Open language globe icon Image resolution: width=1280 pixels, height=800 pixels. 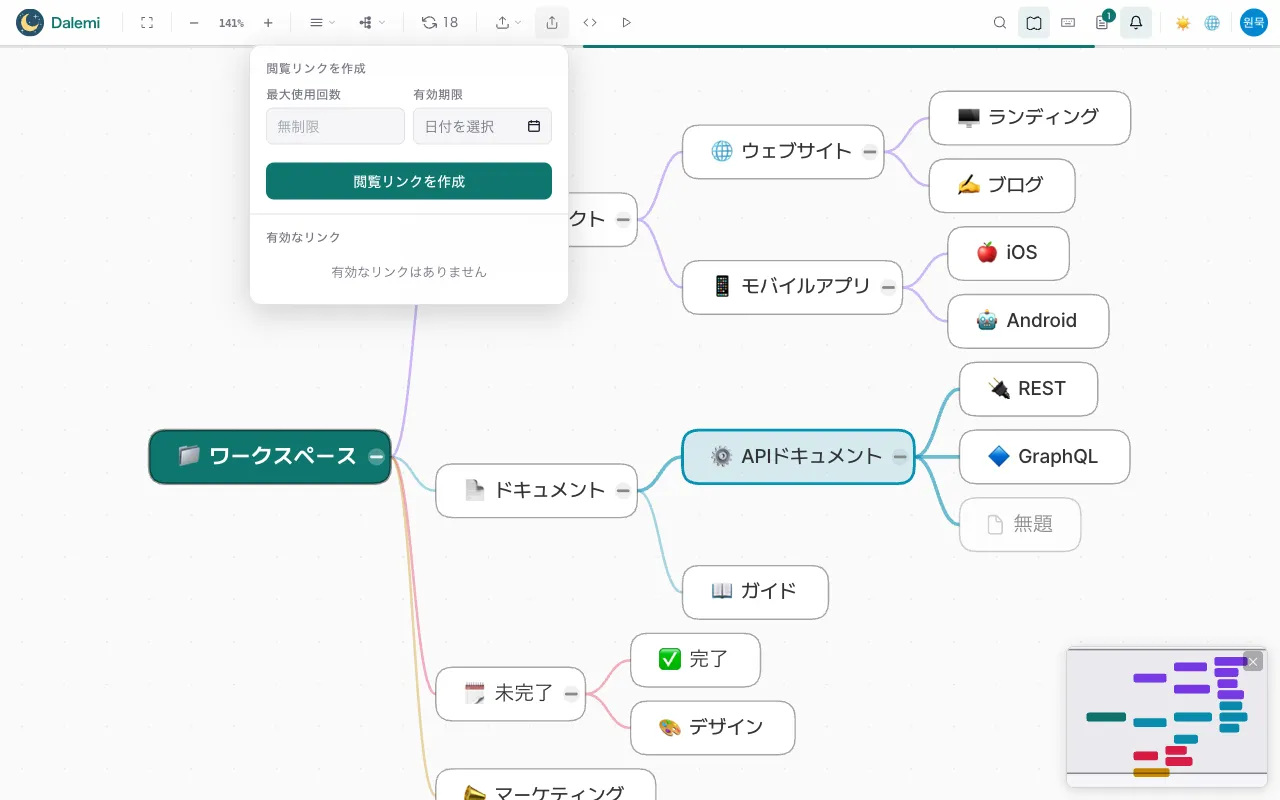[1212, 22]
